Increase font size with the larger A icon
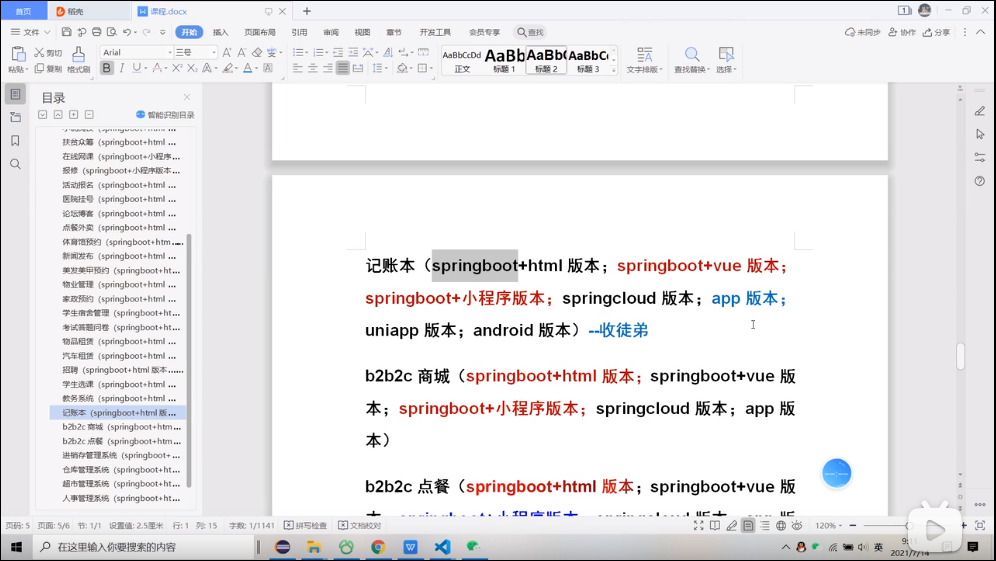Viewport: 996px width, 561px height. 227,53
